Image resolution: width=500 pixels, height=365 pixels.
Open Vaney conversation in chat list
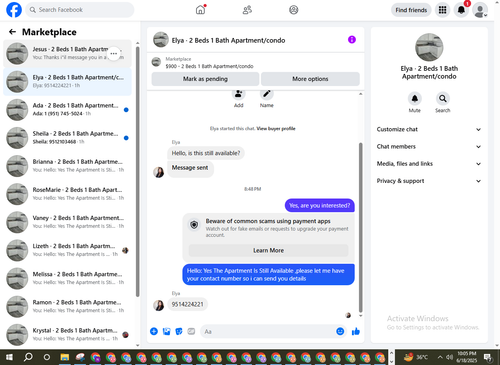point(67,222)
